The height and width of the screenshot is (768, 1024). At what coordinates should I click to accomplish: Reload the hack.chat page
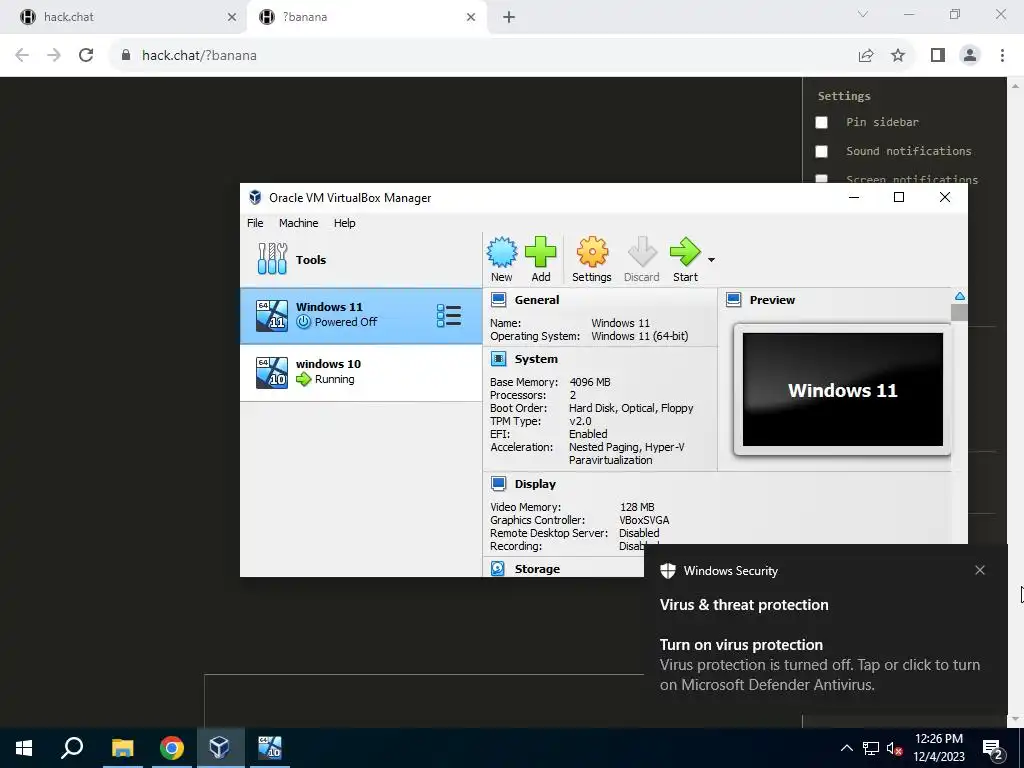coord(86,55)
